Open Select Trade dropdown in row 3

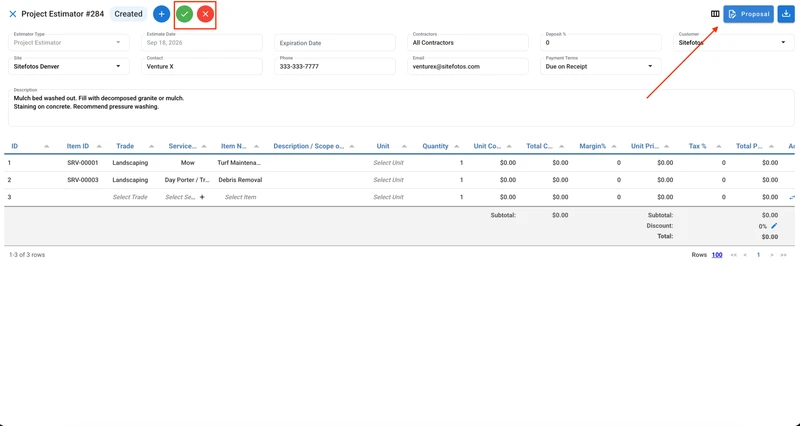tap(130, 197)
